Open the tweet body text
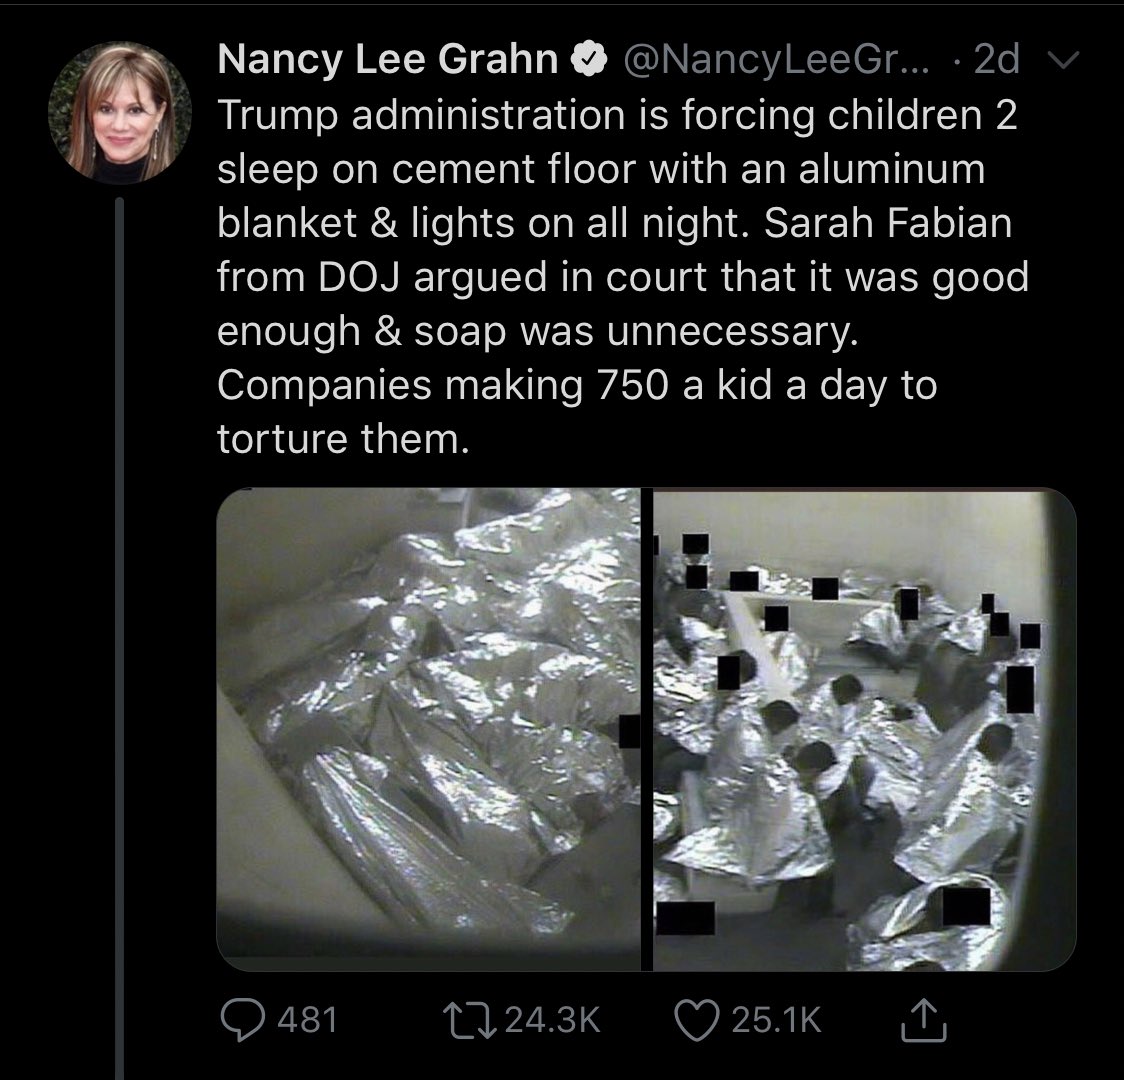 pyautogui.click(x=623, y=277)
